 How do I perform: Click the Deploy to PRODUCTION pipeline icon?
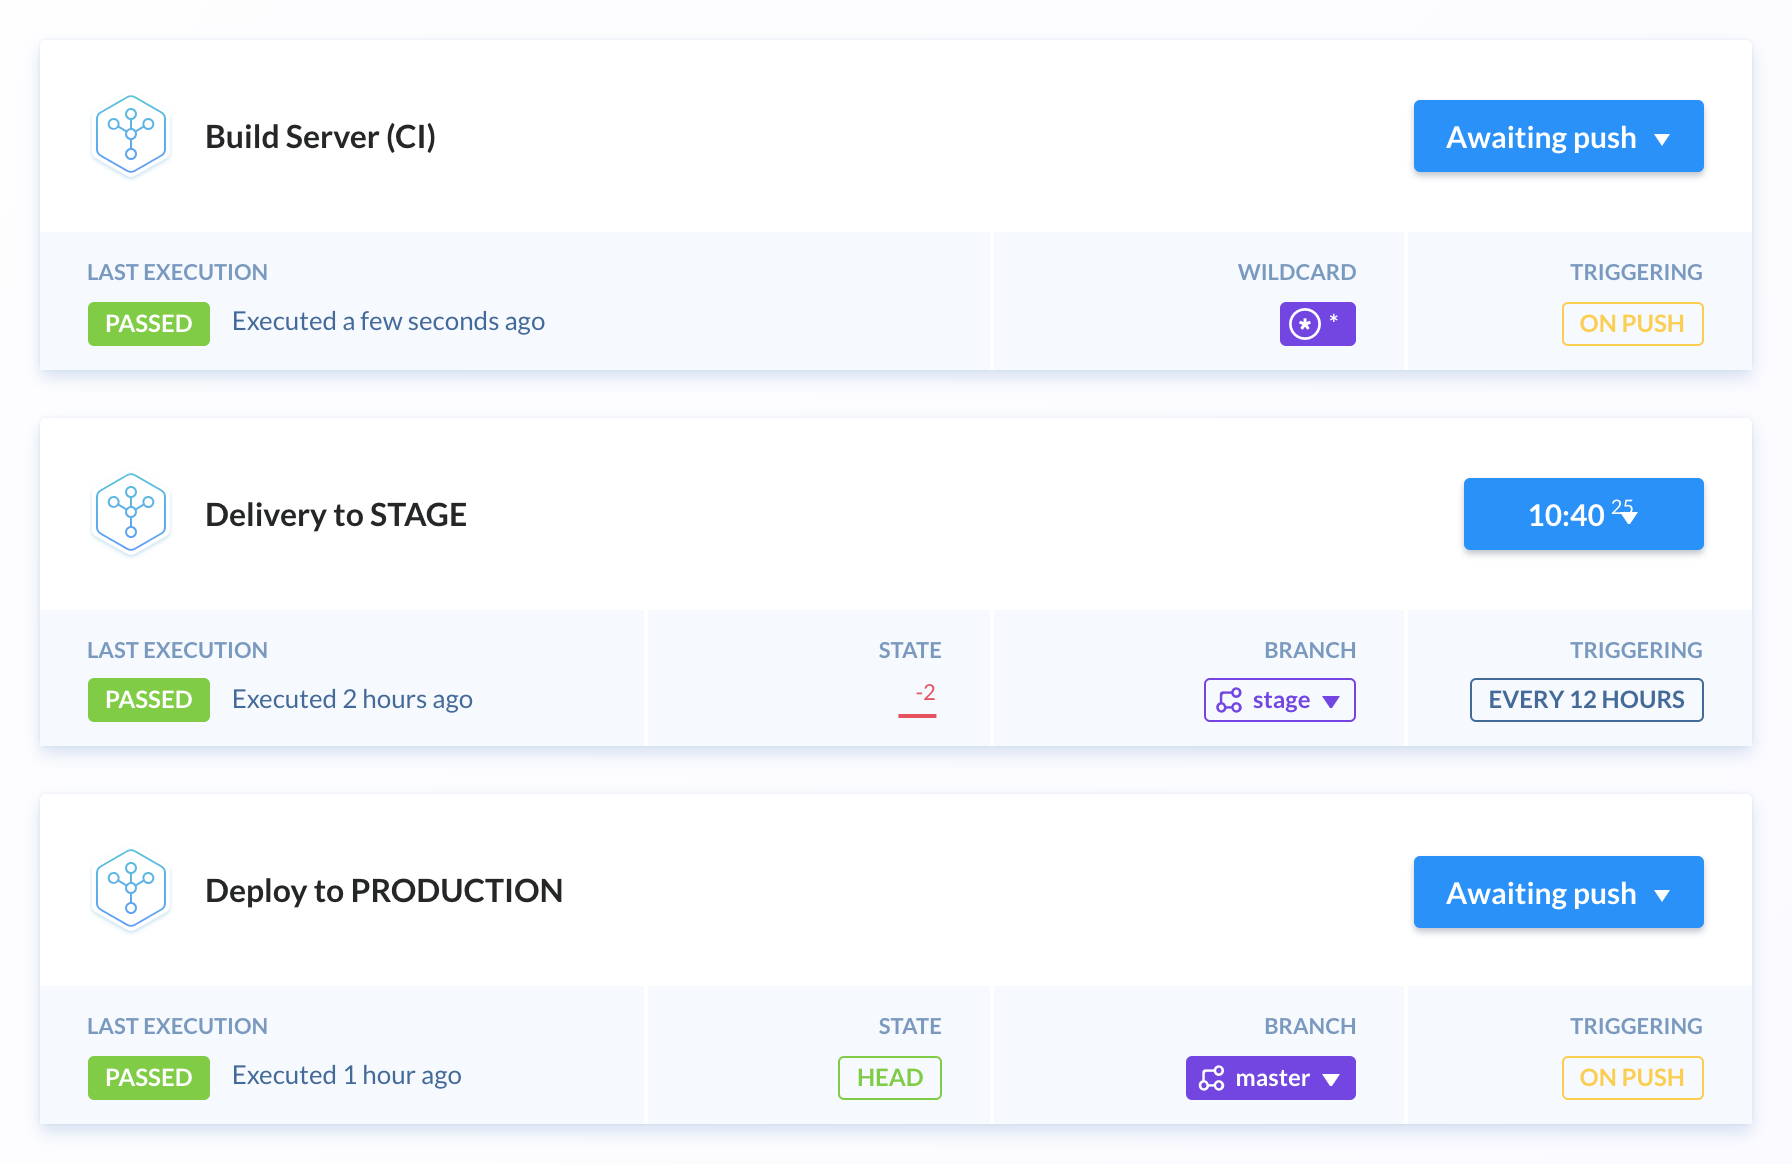point(130,890)
